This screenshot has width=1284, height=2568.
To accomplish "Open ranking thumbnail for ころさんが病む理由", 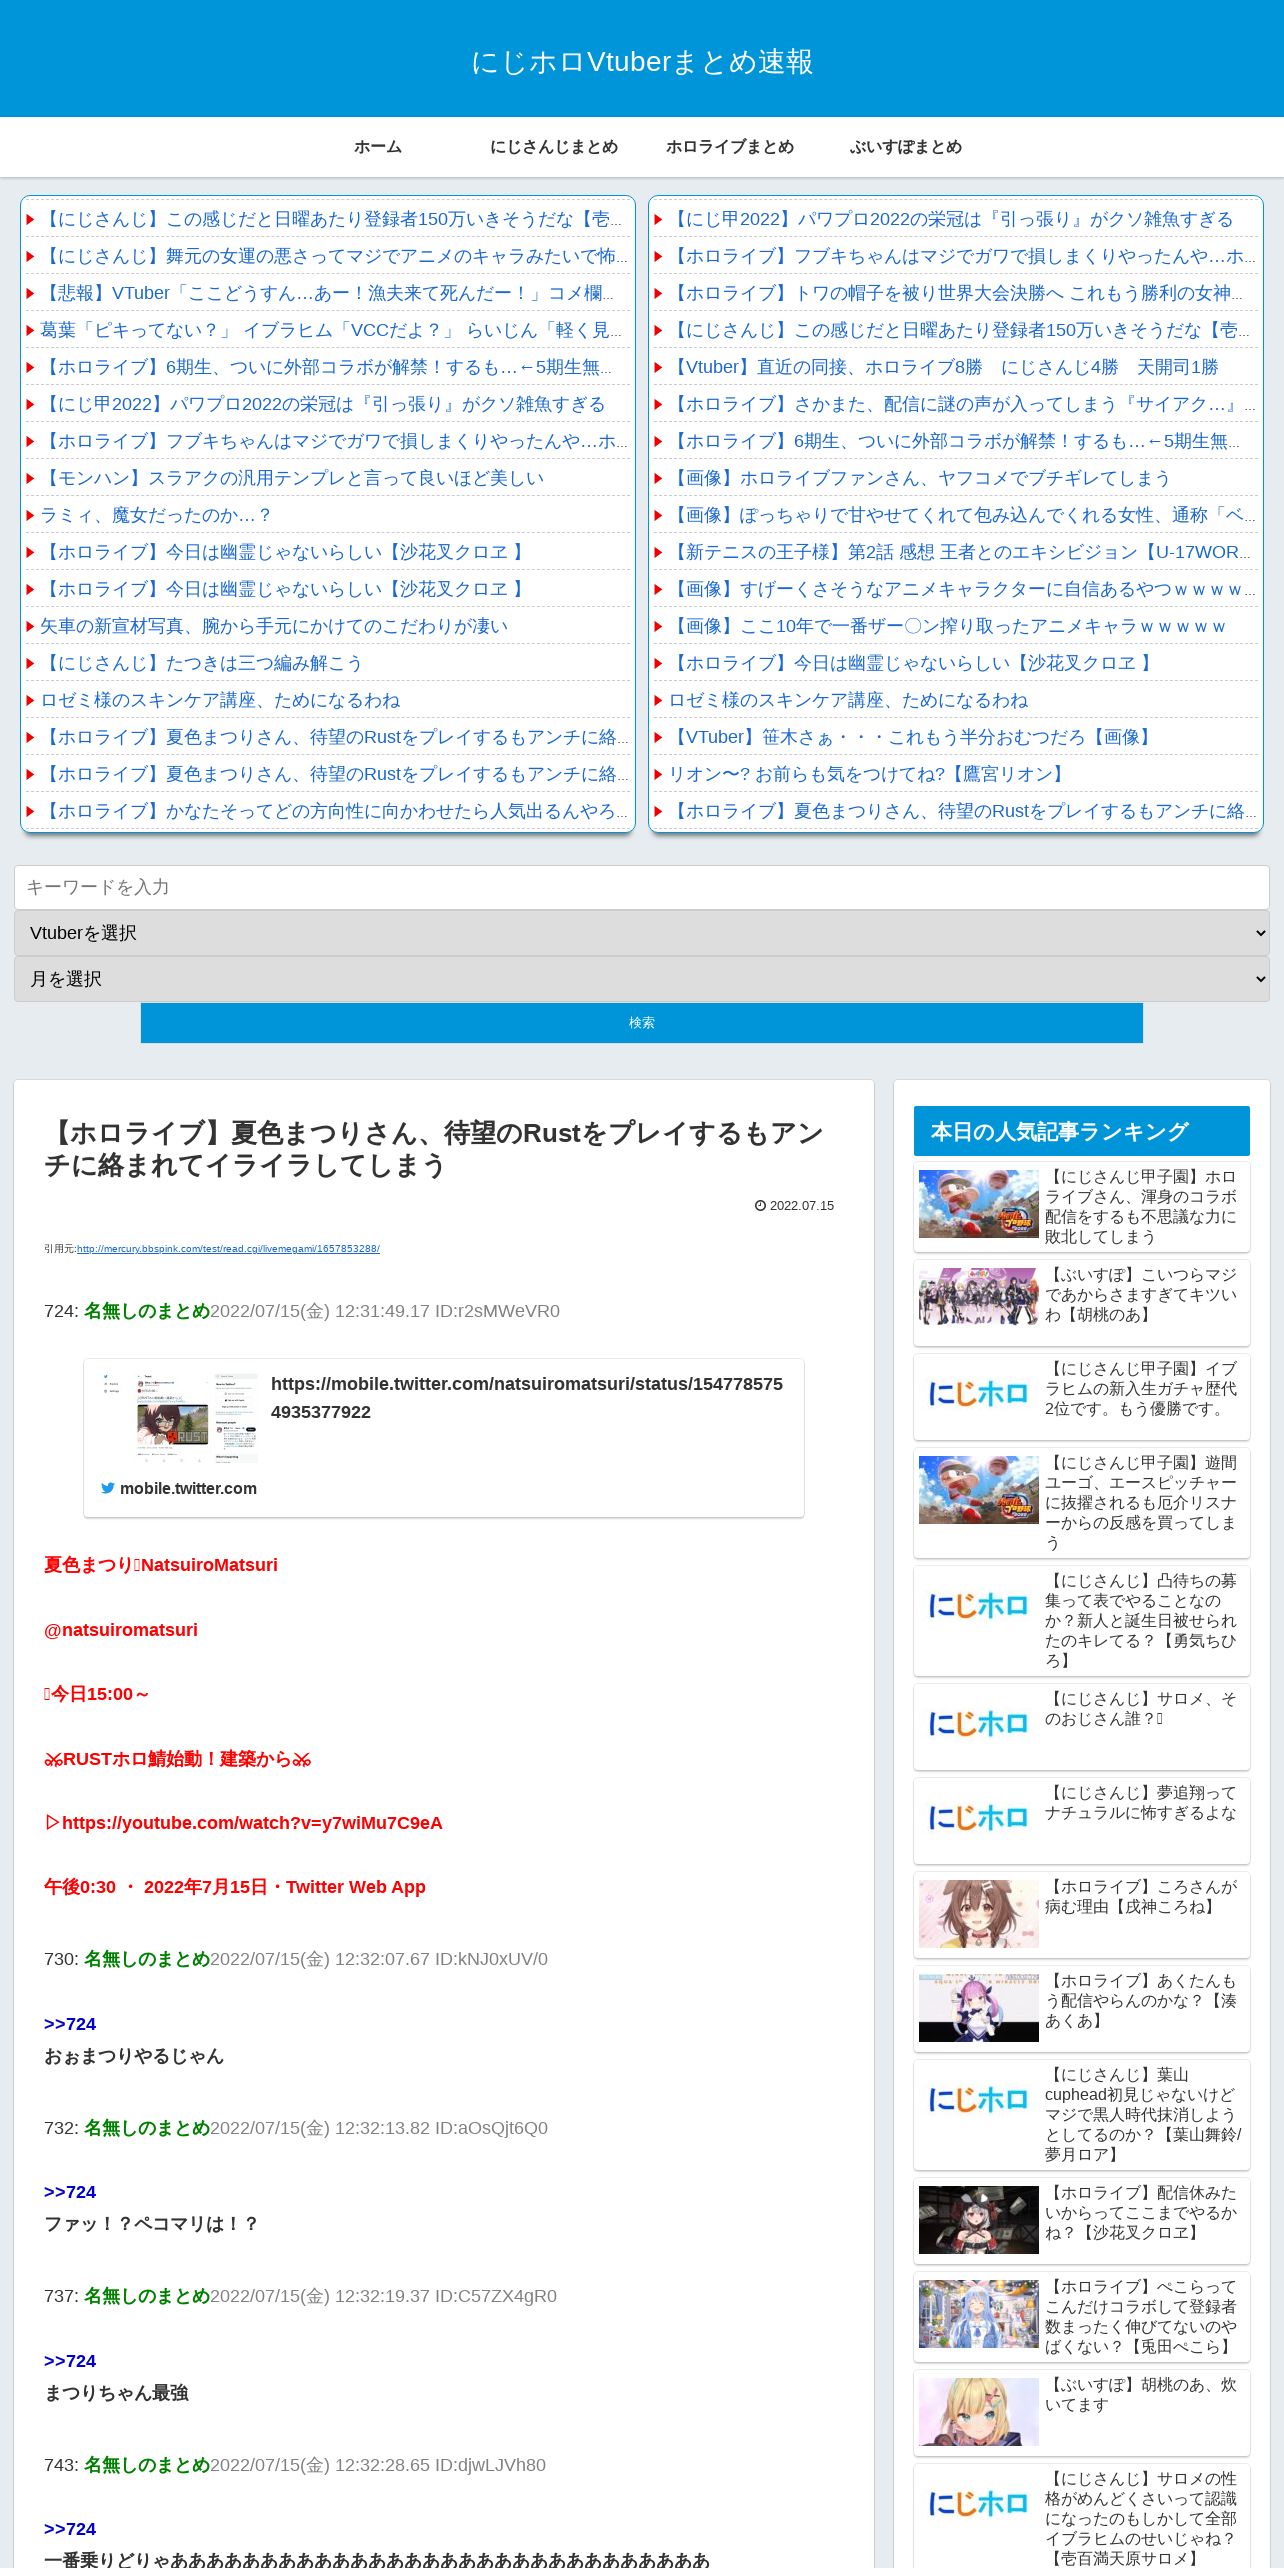I will 978,1914.
